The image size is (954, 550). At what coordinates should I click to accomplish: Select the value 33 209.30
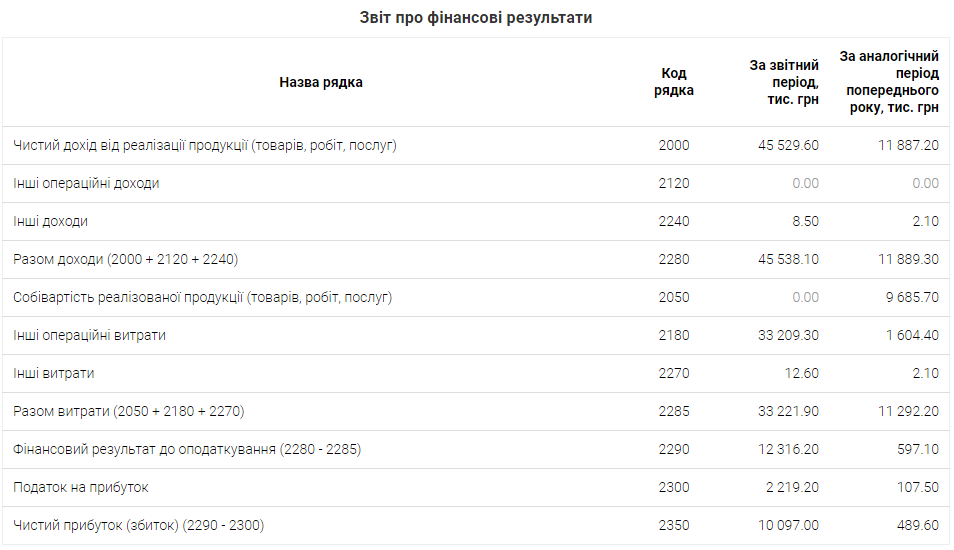click(787, 335)
